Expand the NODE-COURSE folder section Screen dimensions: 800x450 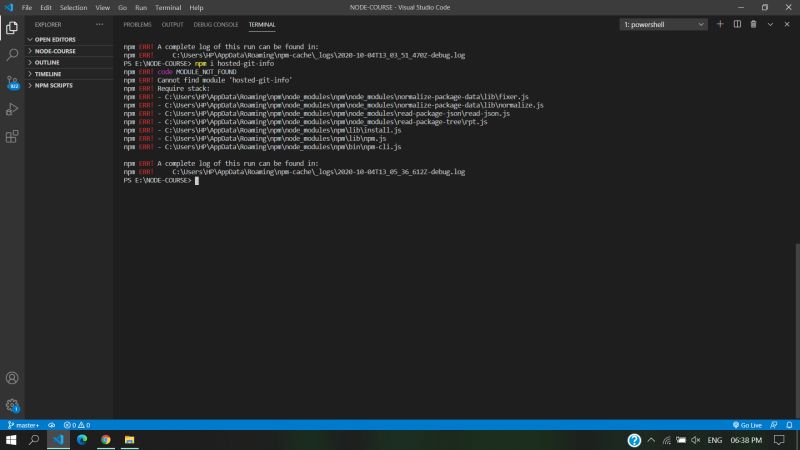[69, 51]
